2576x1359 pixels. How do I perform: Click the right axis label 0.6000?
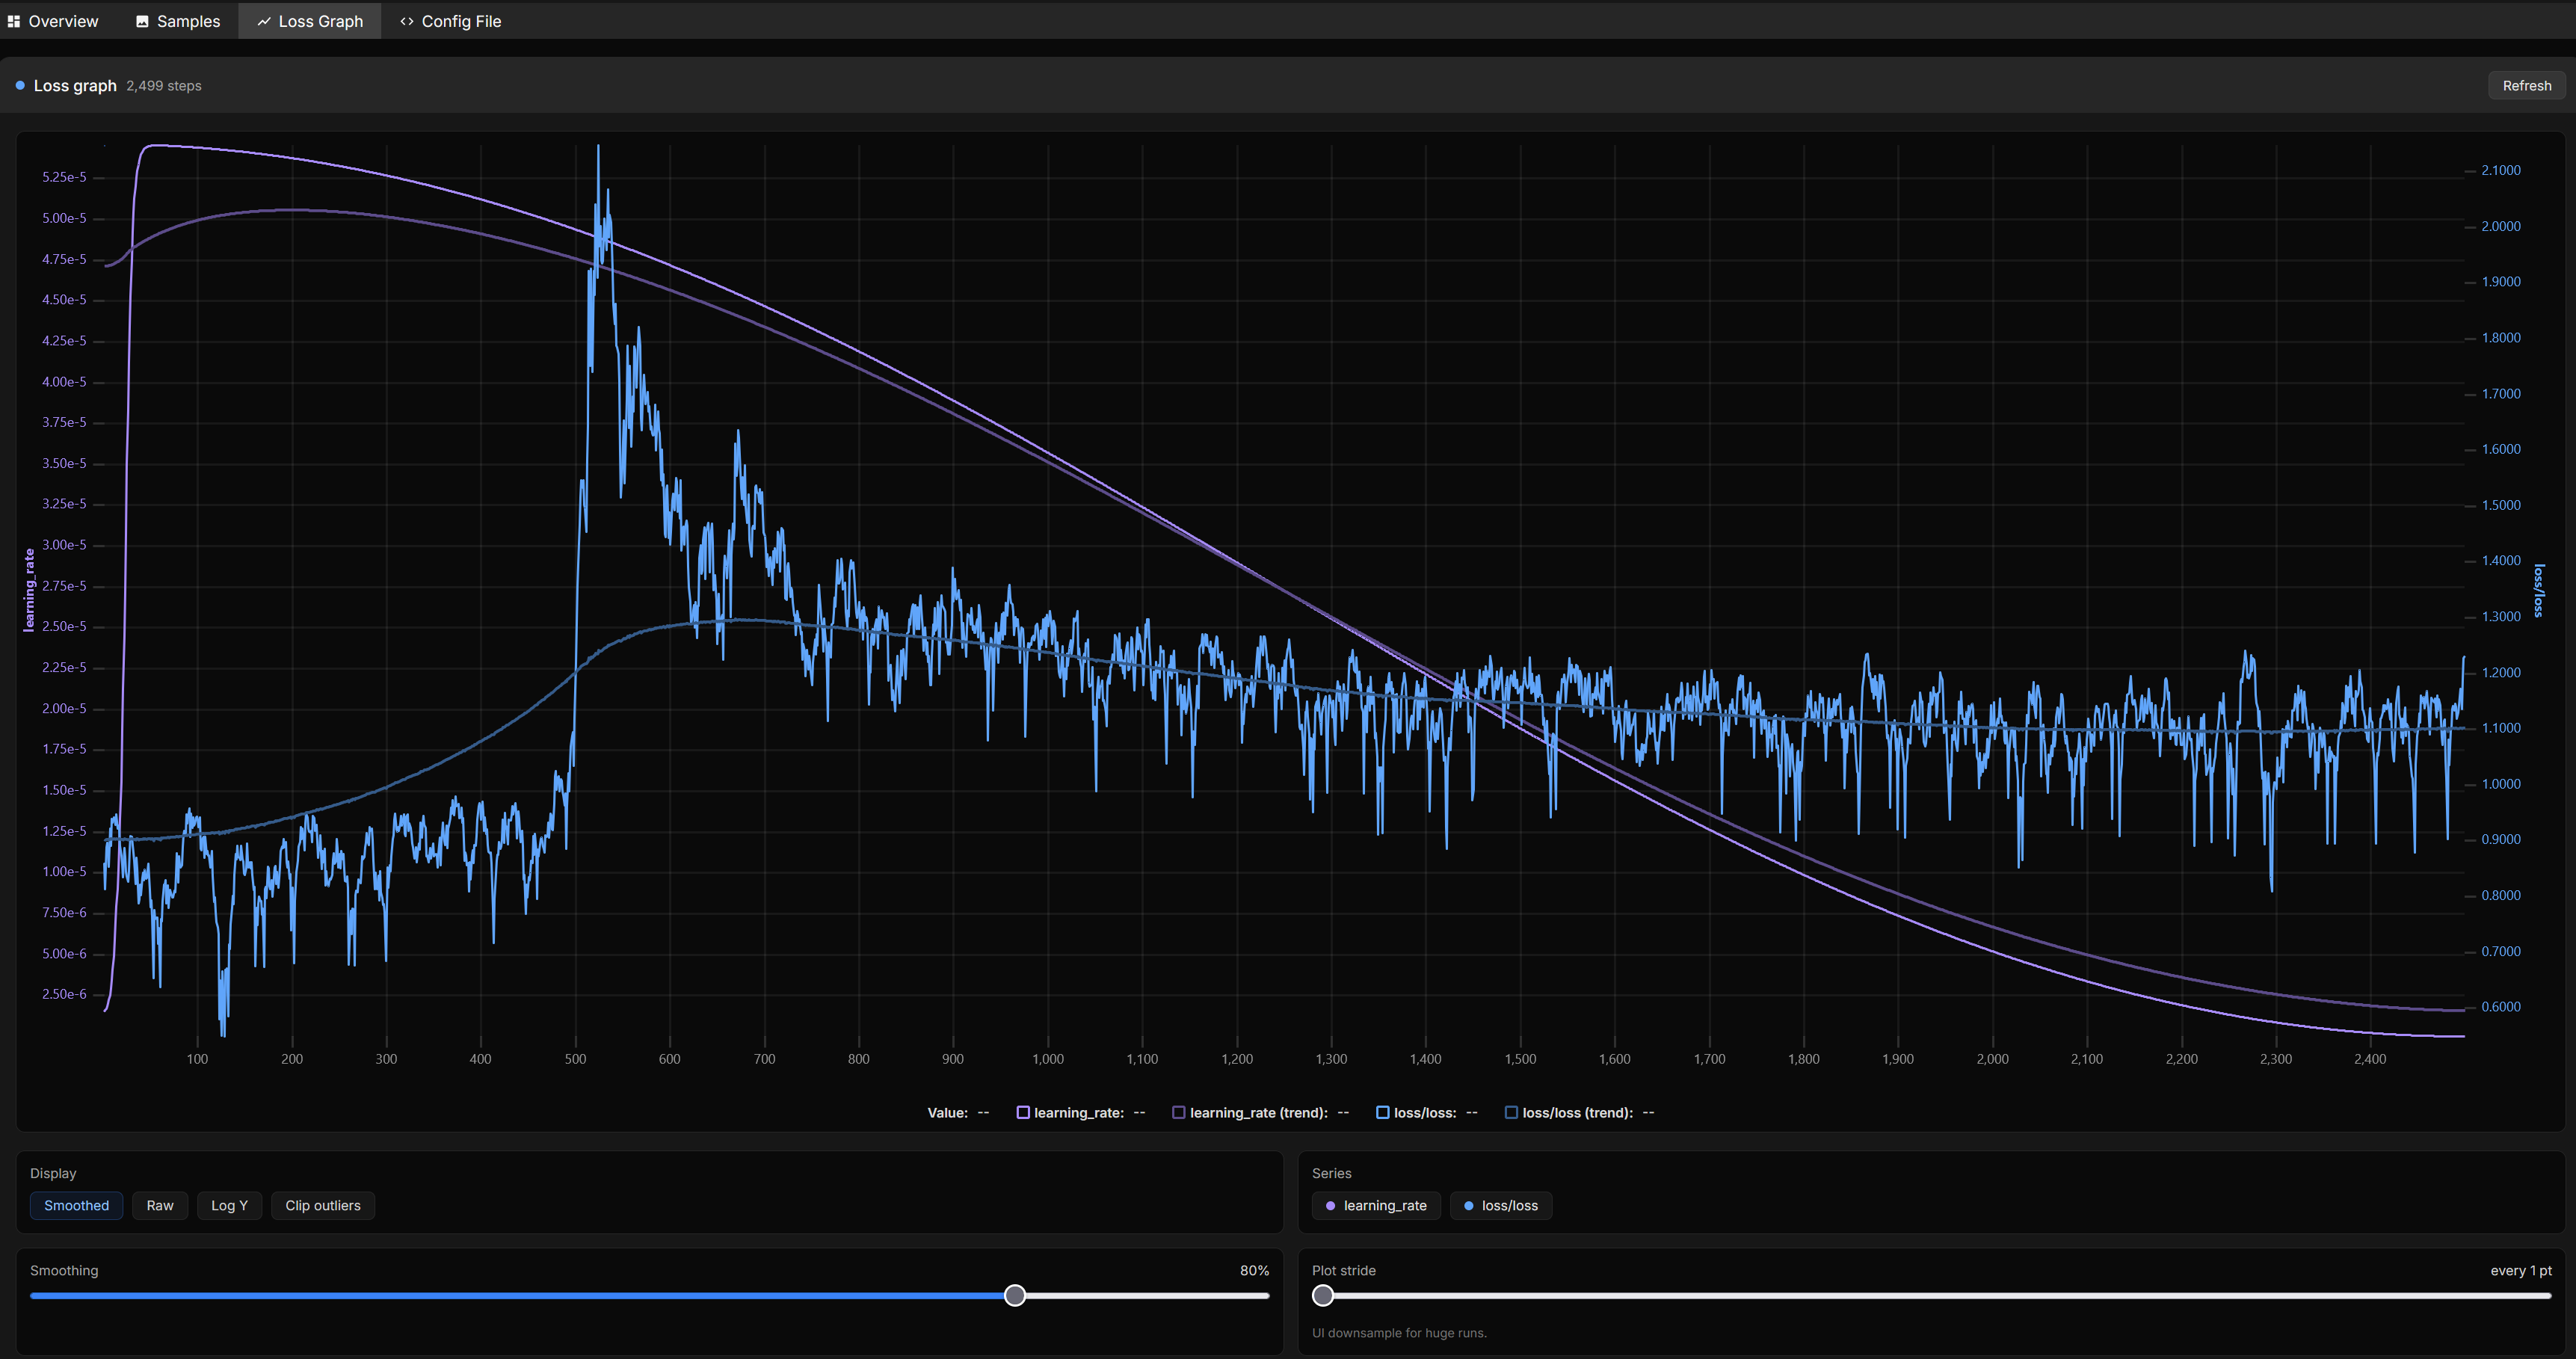tap(2500, 1007)
